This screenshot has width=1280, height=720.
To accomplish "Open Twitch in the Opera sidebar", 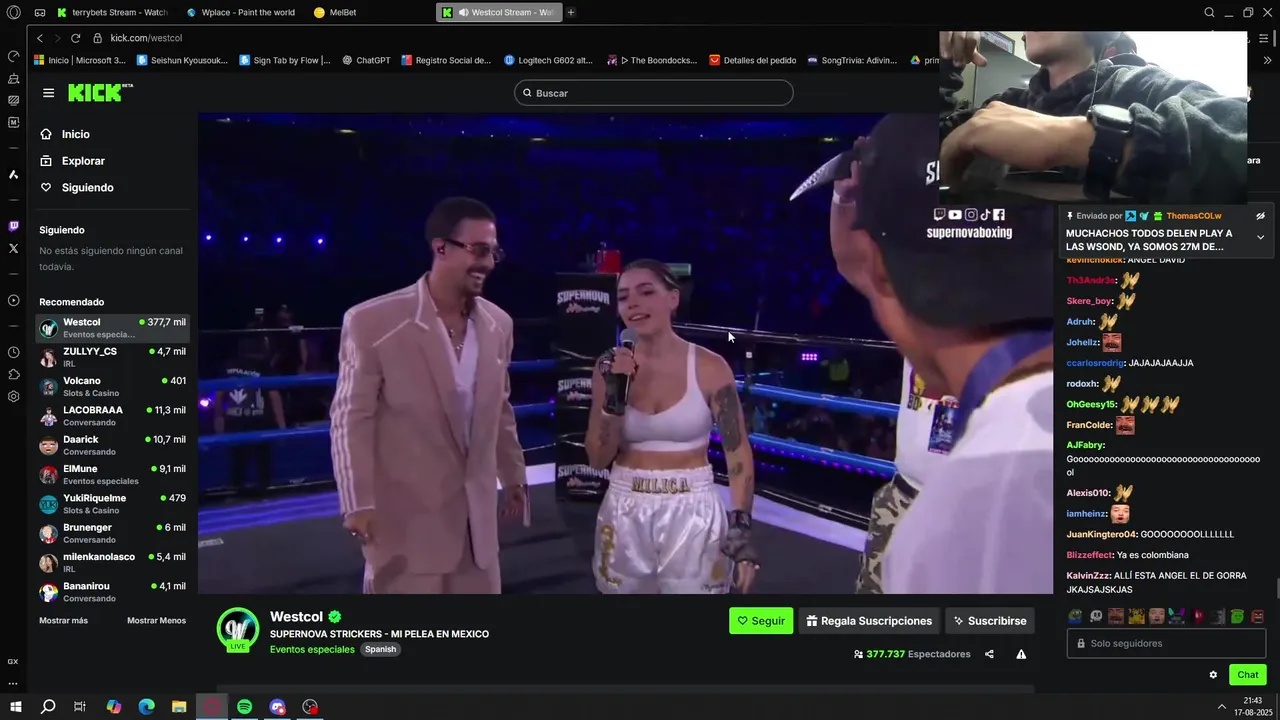I will 13,227.
